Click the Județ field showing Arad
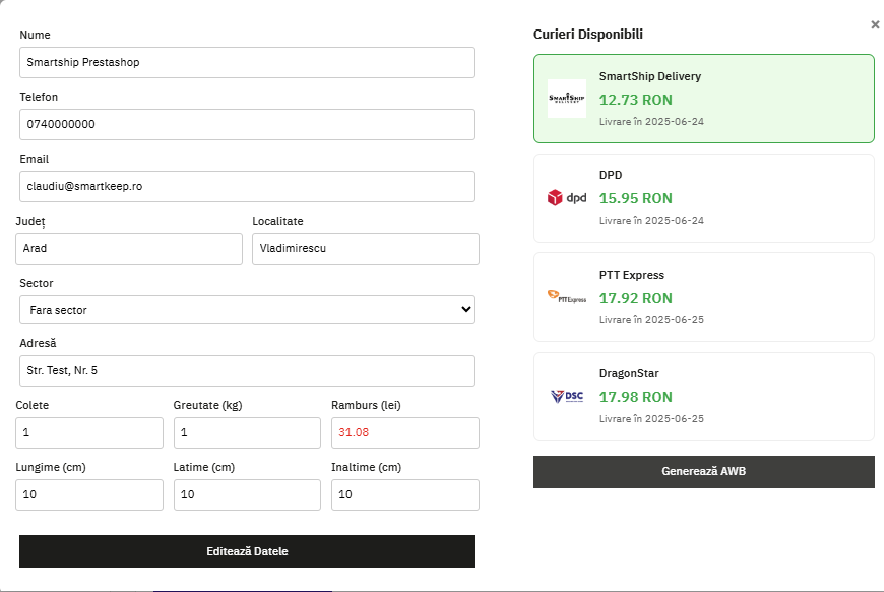 [129, 249]
